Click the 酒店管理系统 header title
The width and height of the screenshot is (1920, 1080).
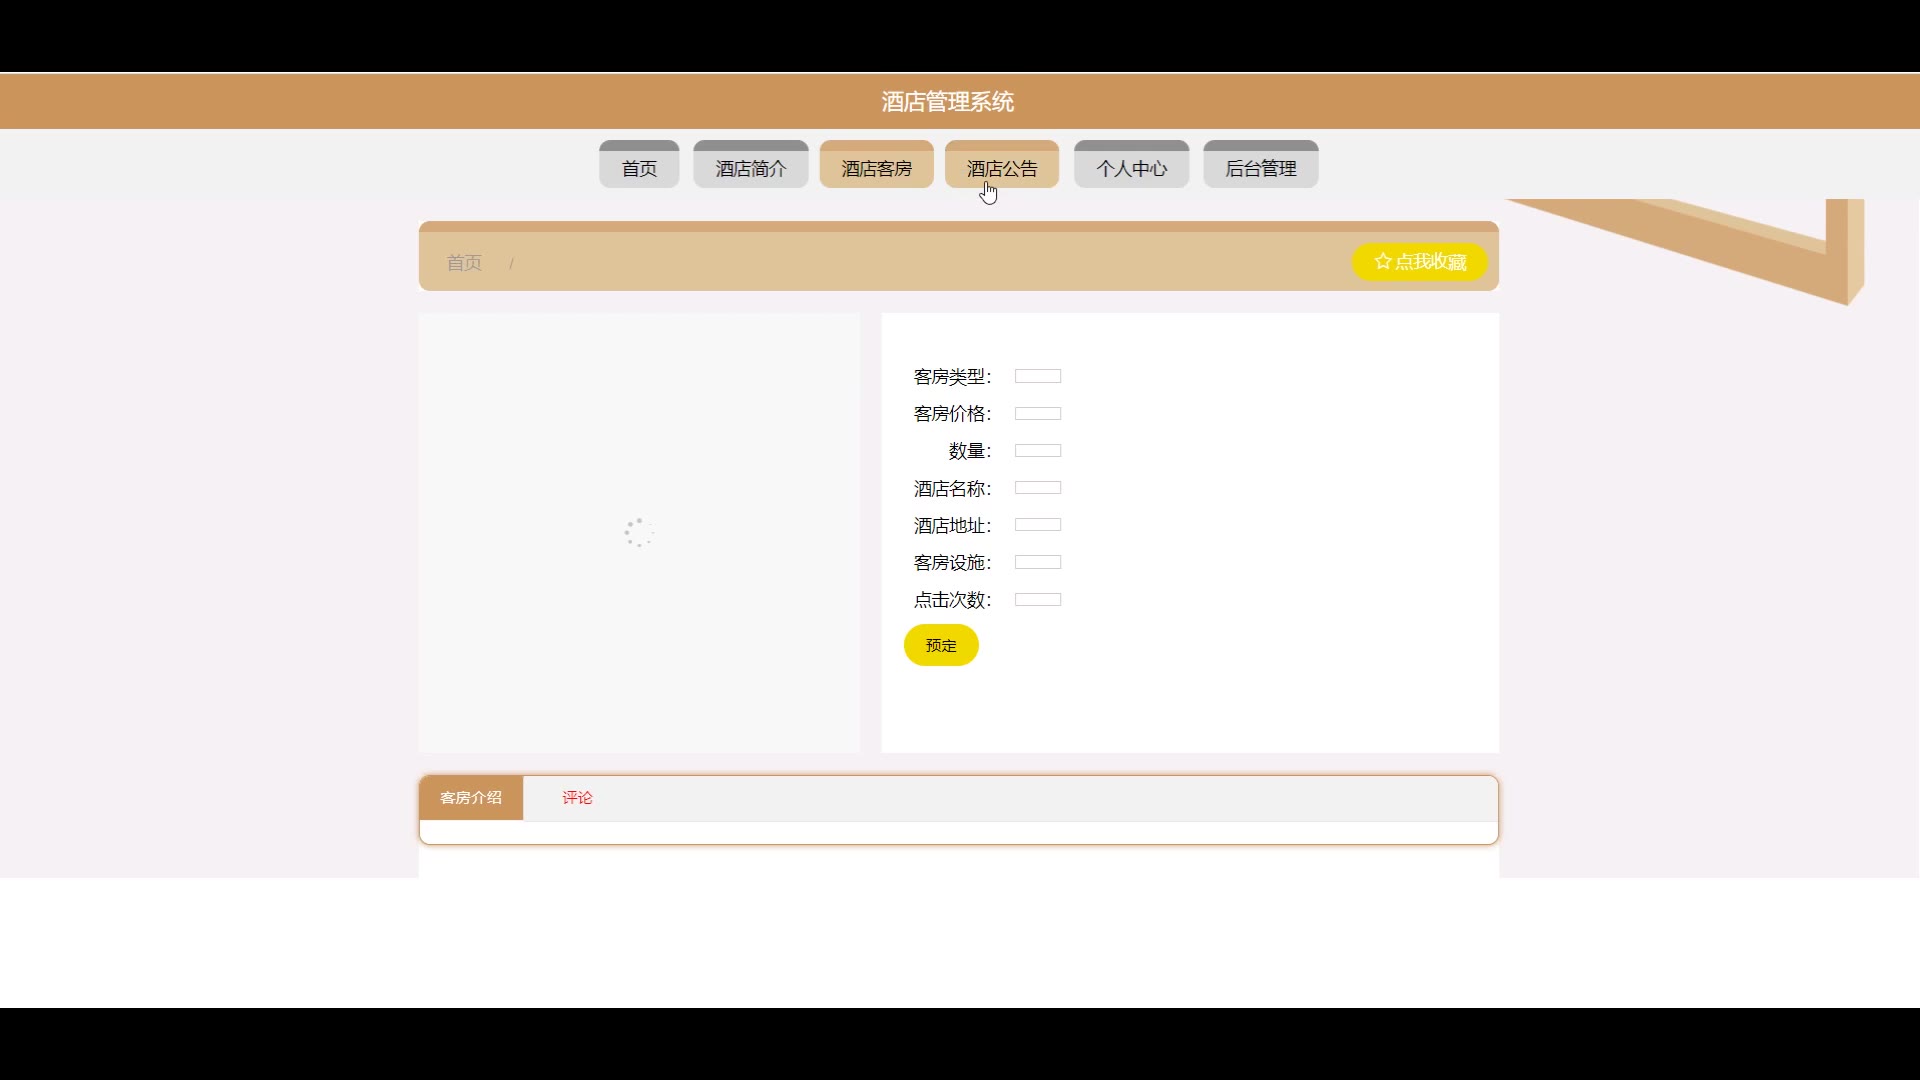[x=947, y=102]
